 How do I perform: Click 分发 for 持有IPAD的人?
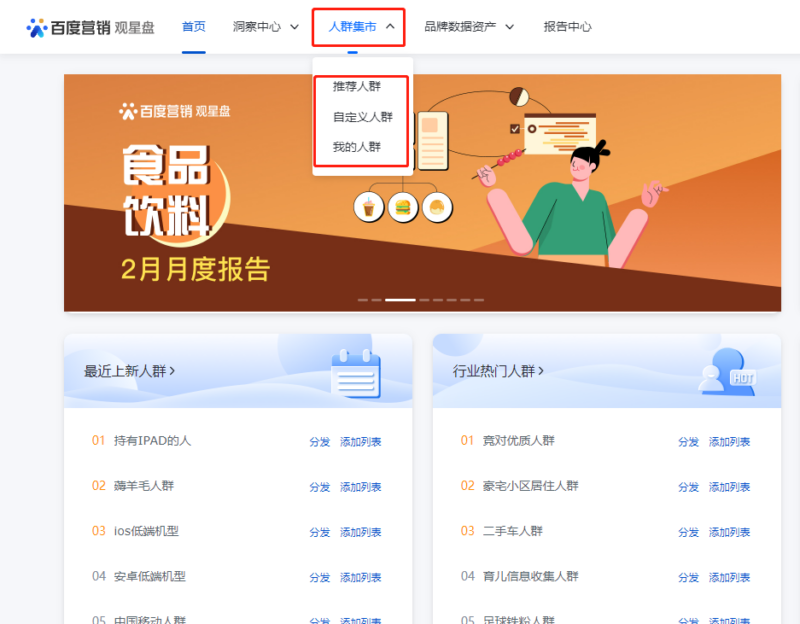point(319,442)
